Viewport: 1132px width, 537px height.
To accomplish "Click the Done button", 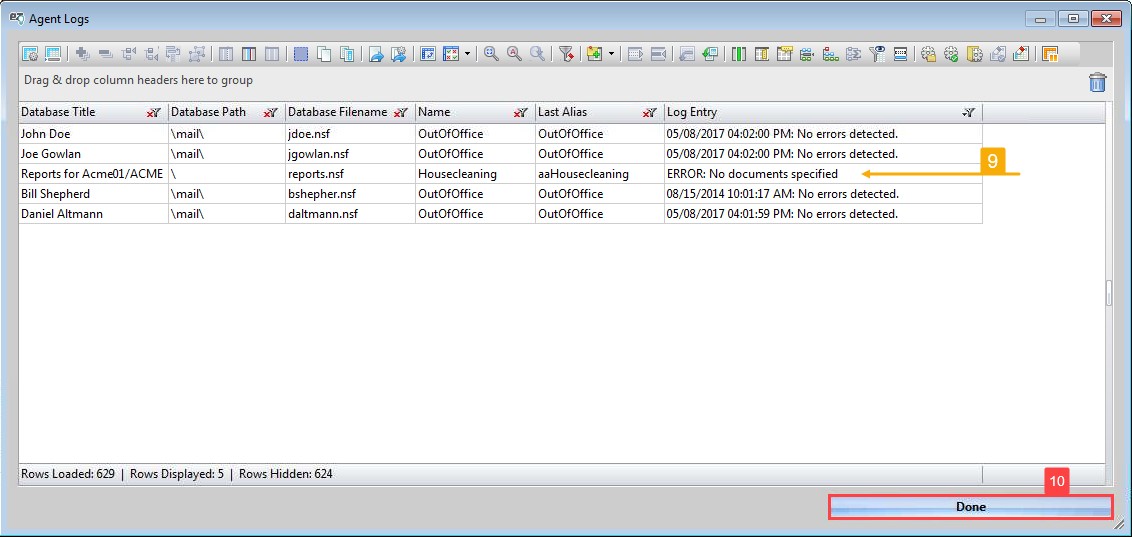I will coord(970,507).
